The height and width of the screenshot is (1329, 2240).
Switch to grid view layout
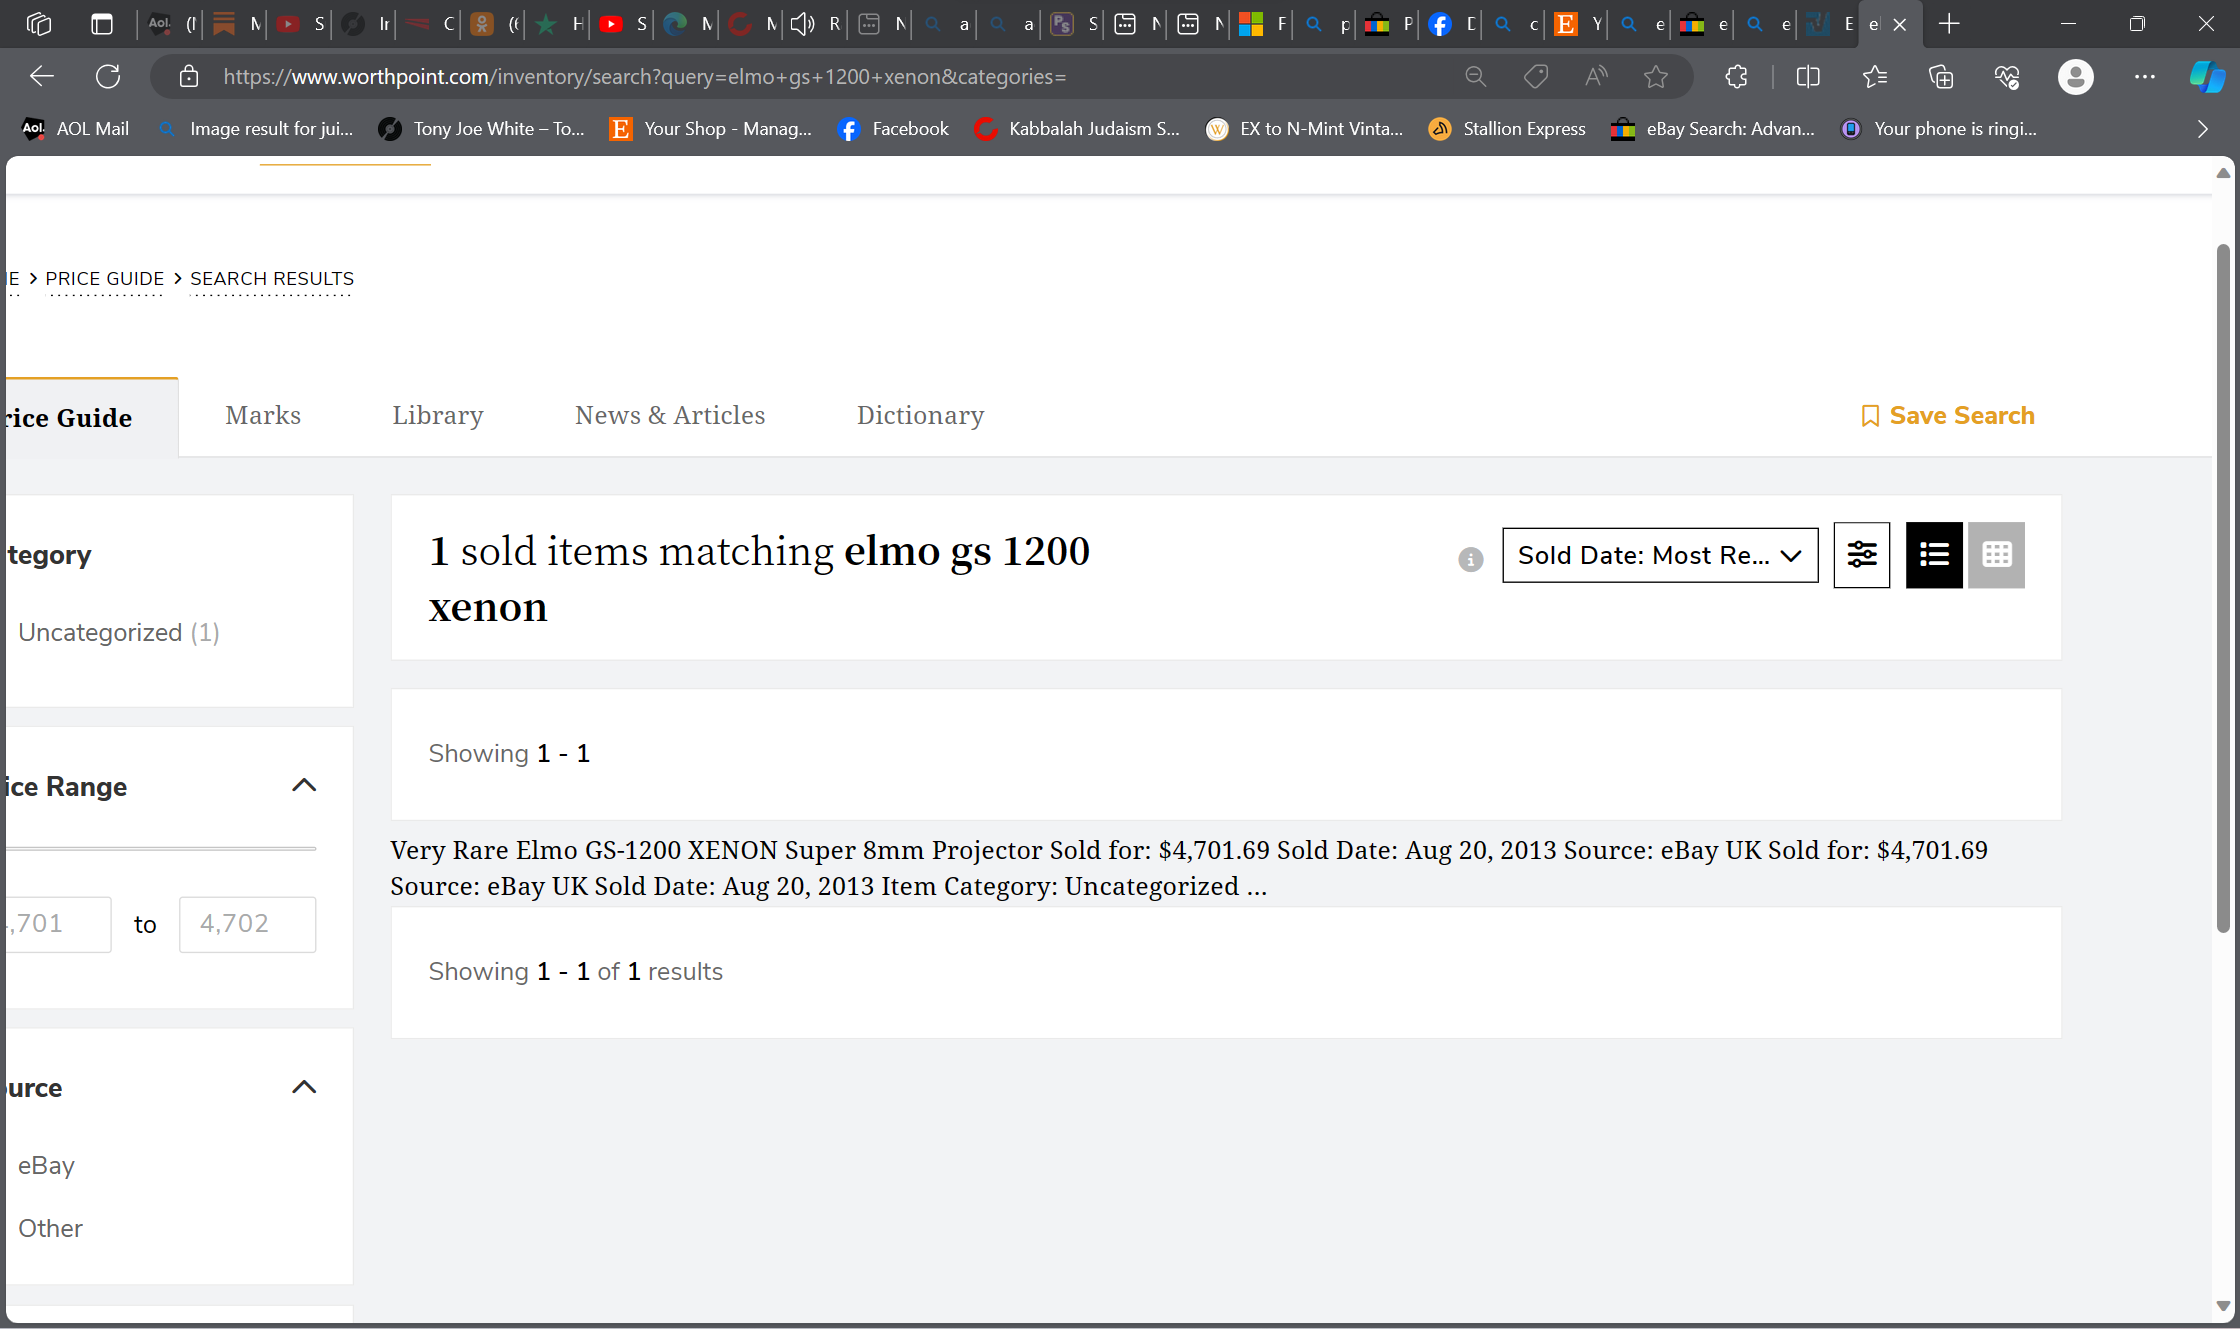pos(1997,555)
